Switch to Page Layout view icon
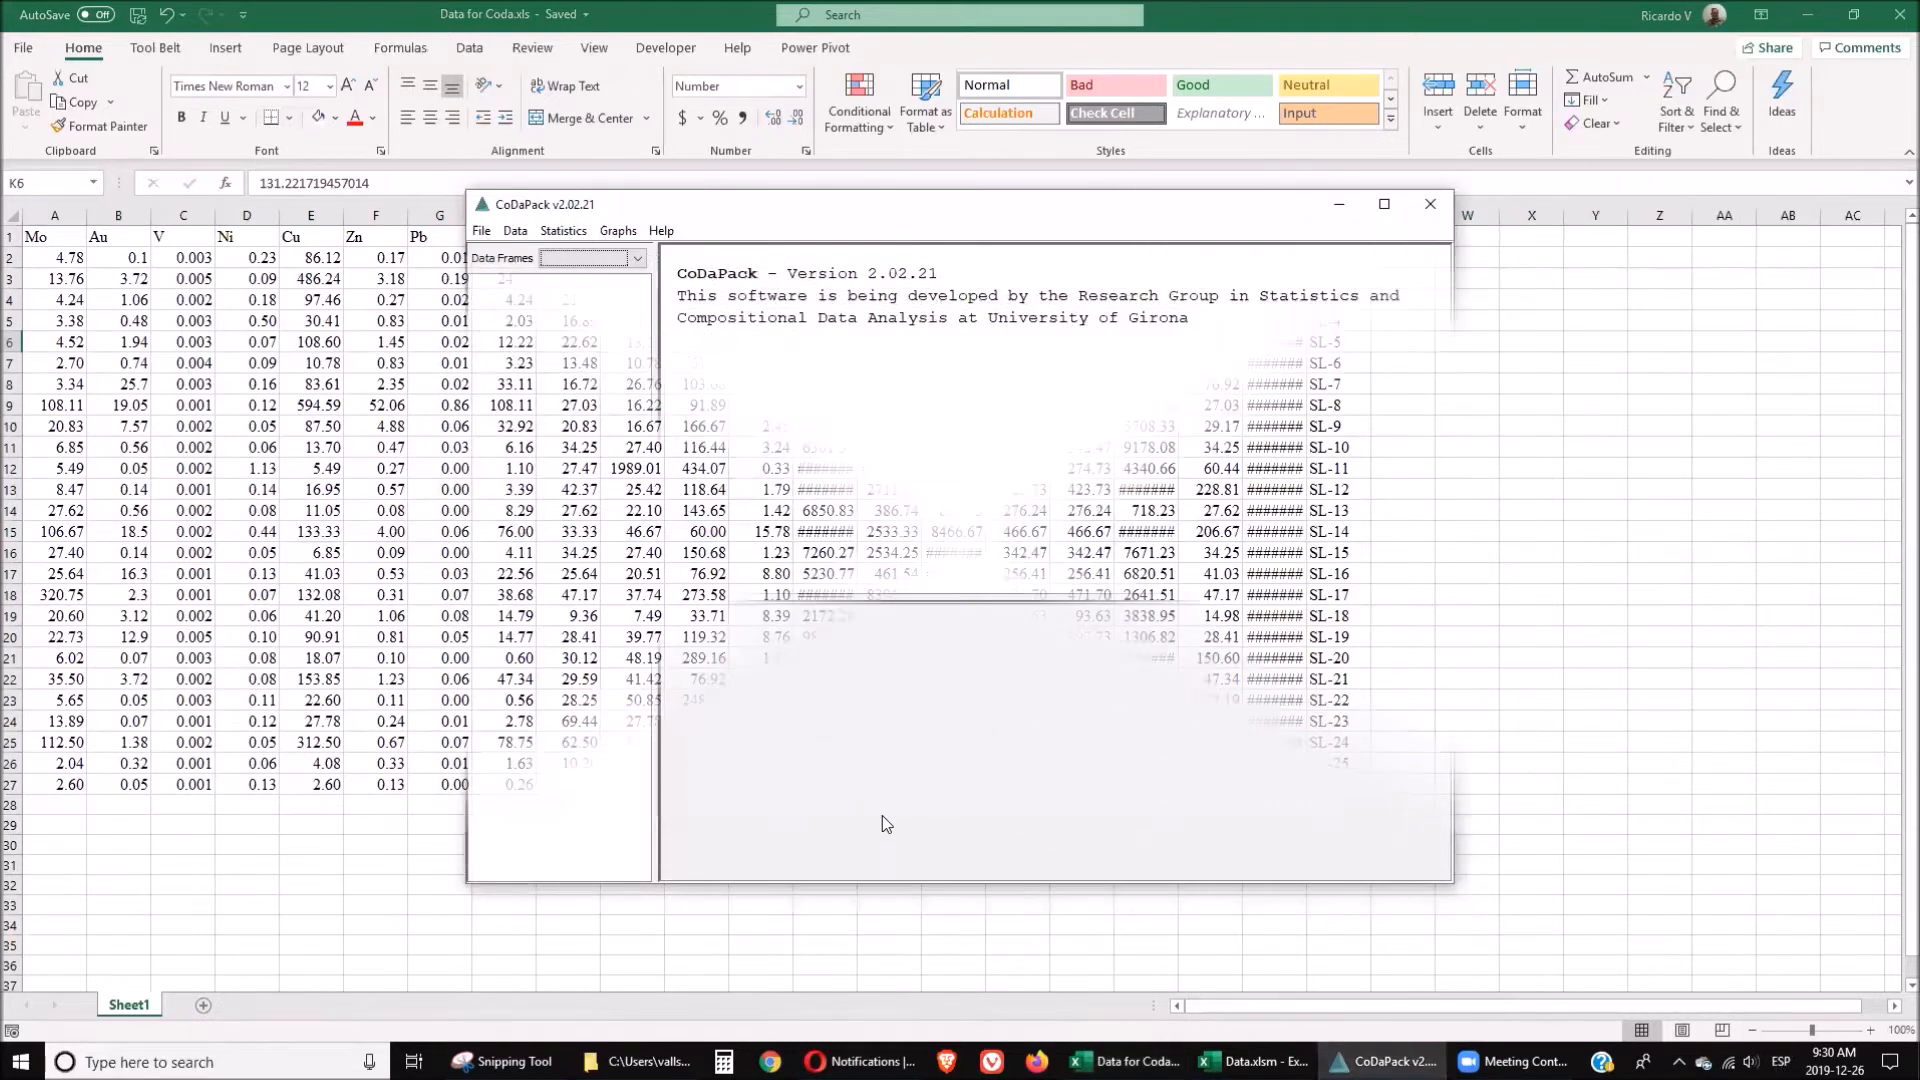 1682,1030
